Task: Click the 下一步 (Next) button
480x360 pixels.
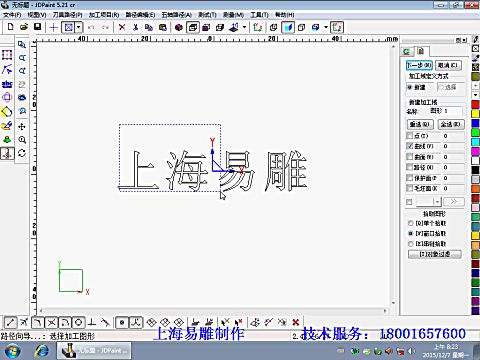Action: (x=419, y=65)
